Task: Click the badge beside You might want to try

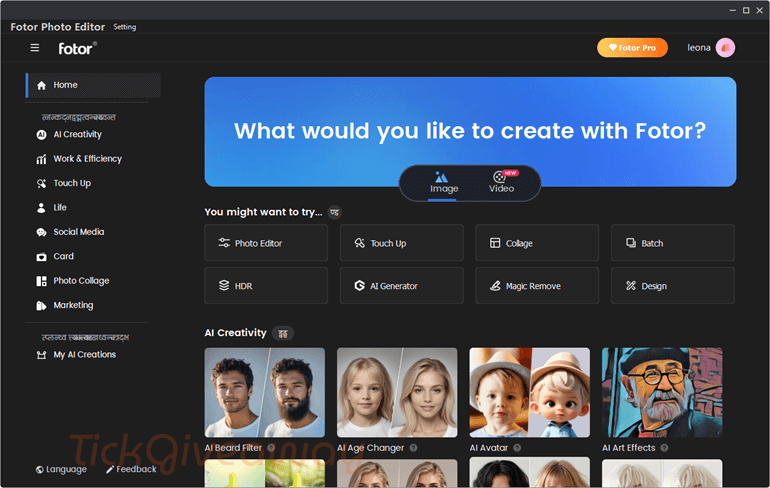Action: [334, 212]
